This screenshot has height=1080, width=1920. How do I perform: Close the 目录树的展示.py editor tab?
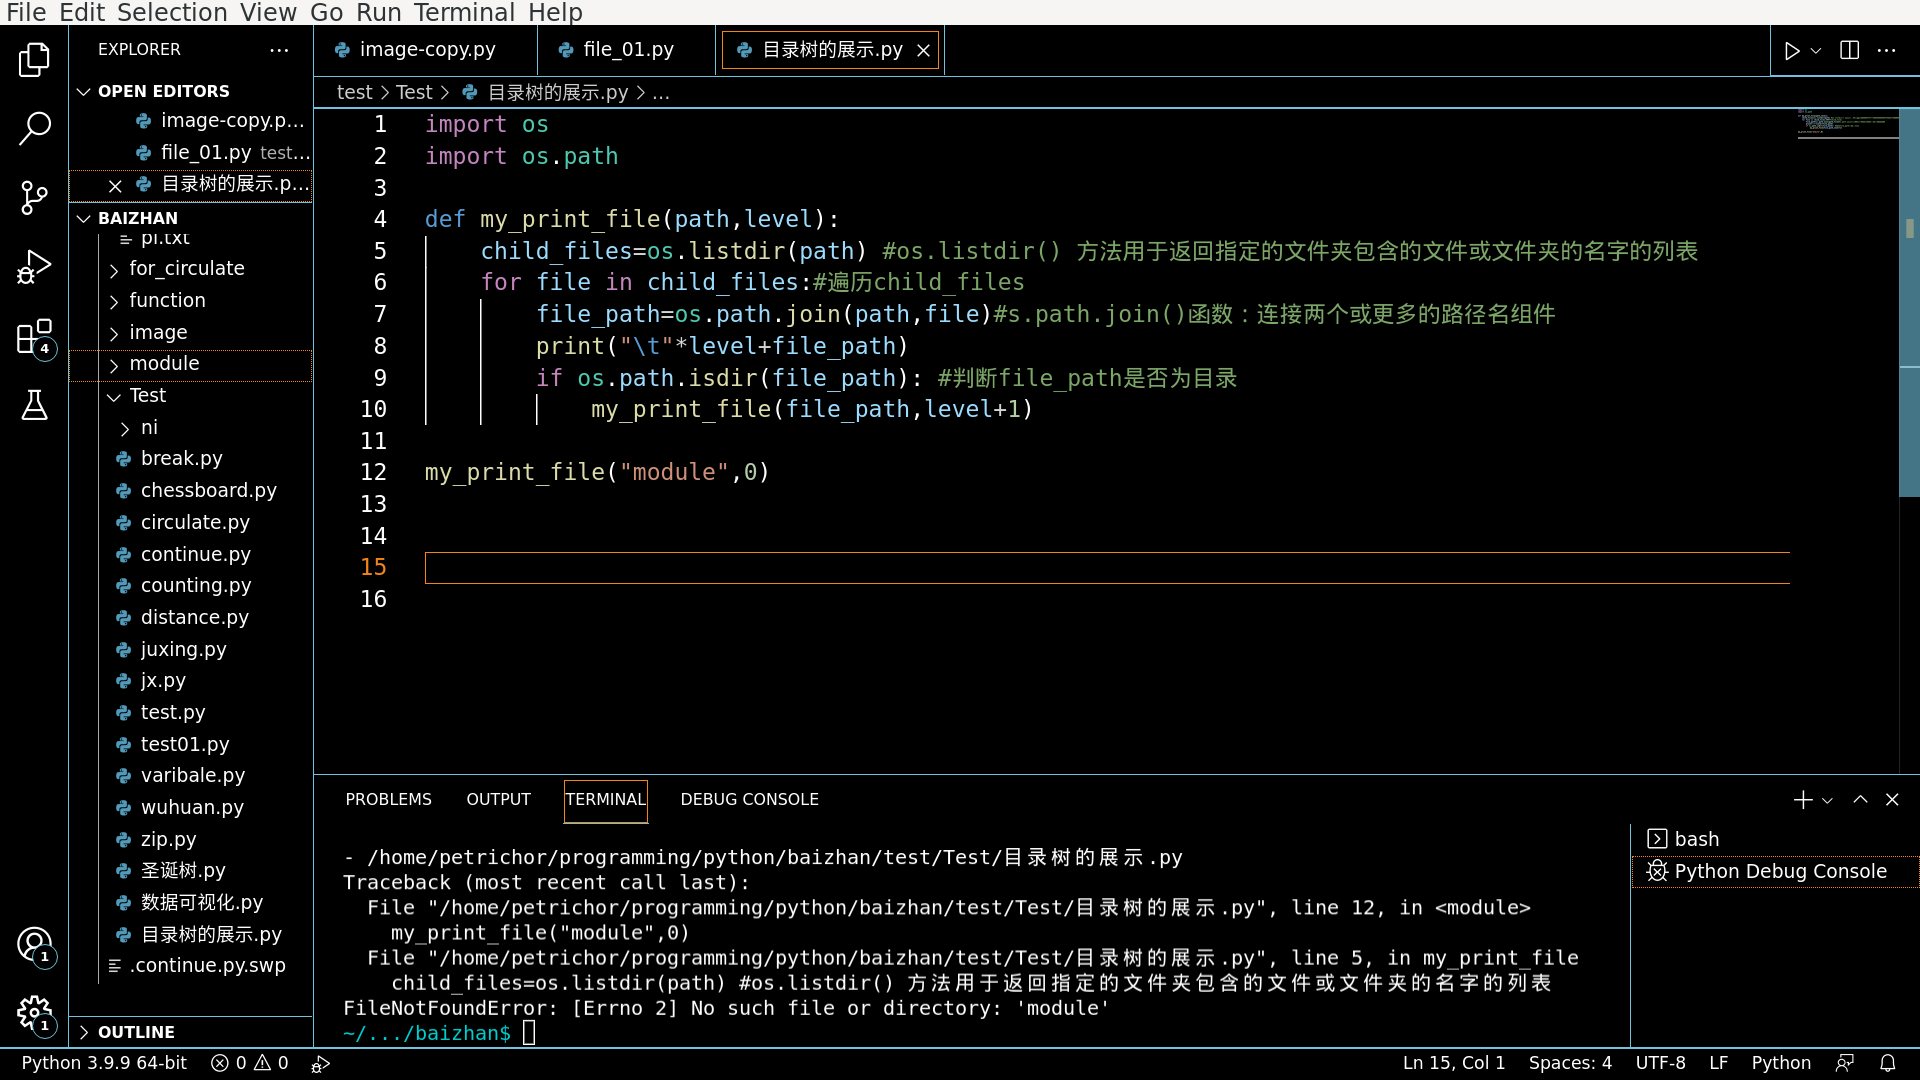coord(923,50)
